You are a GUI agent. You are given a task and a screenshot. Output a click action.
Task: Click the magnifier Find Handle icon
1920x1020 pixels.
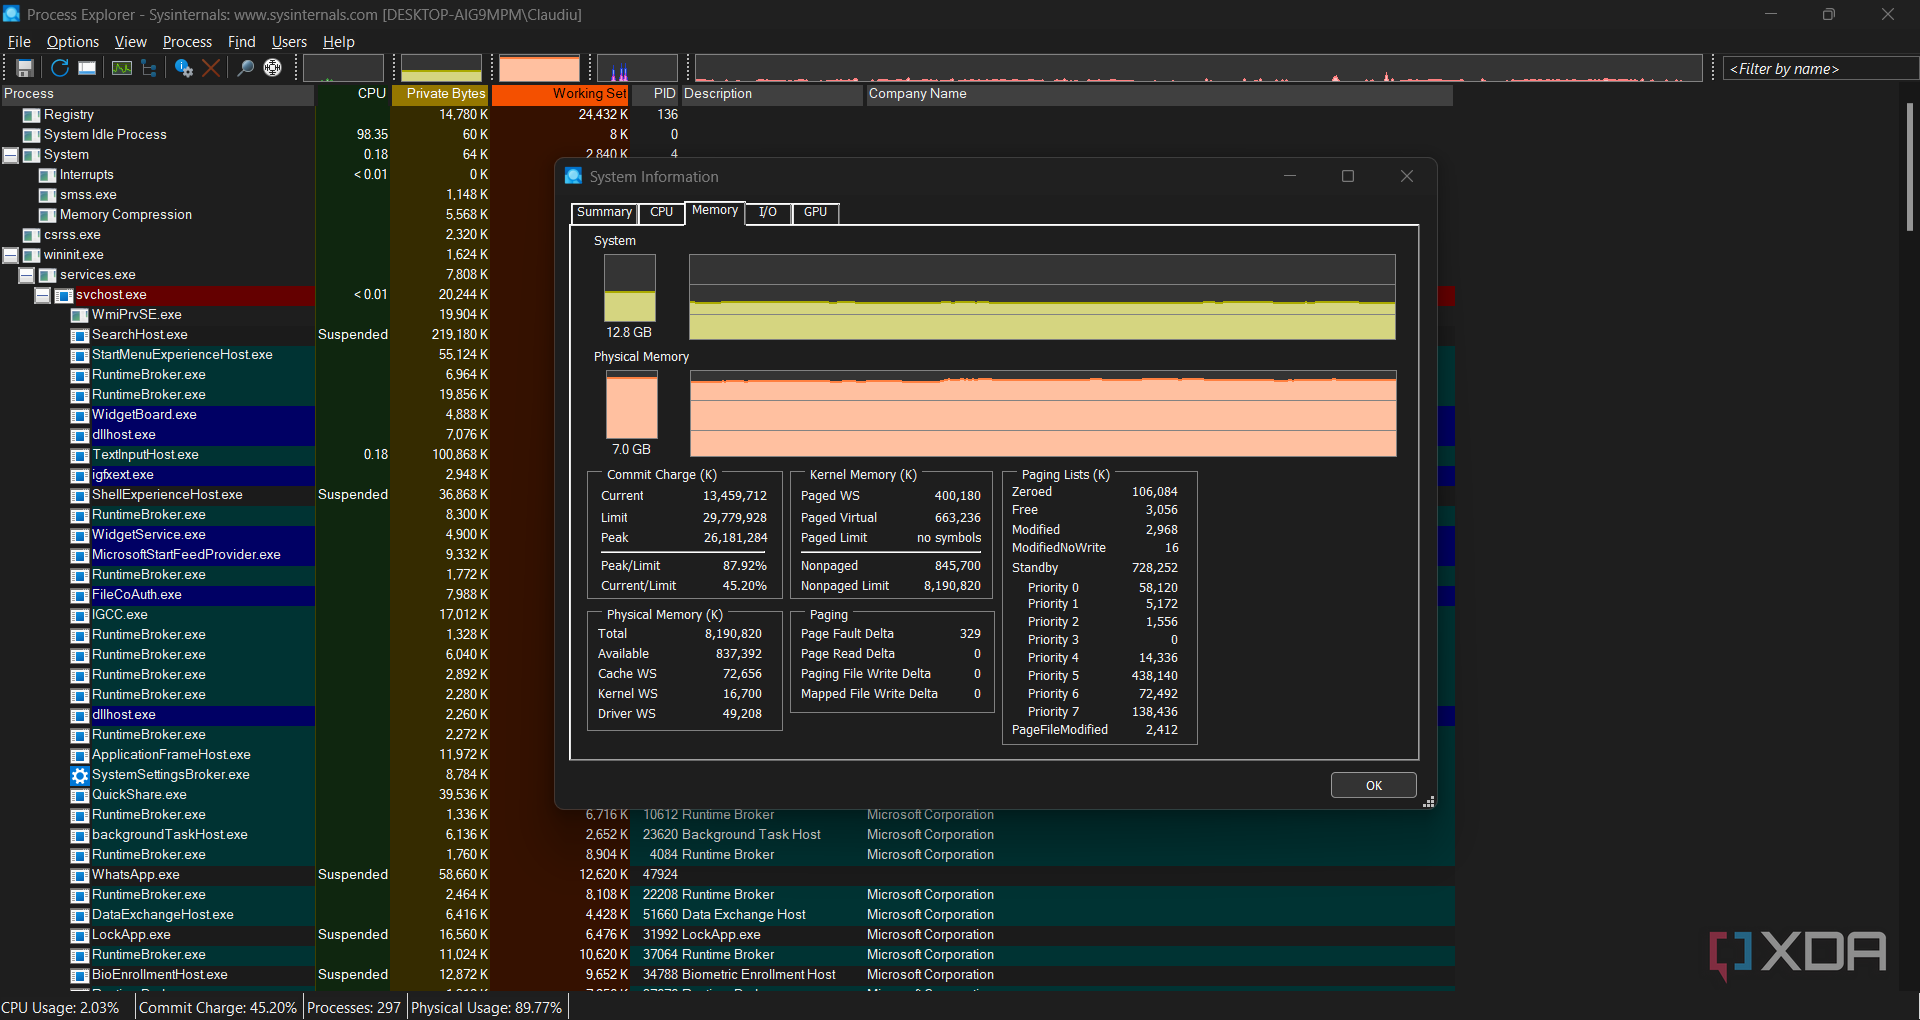tap(245, 68)
